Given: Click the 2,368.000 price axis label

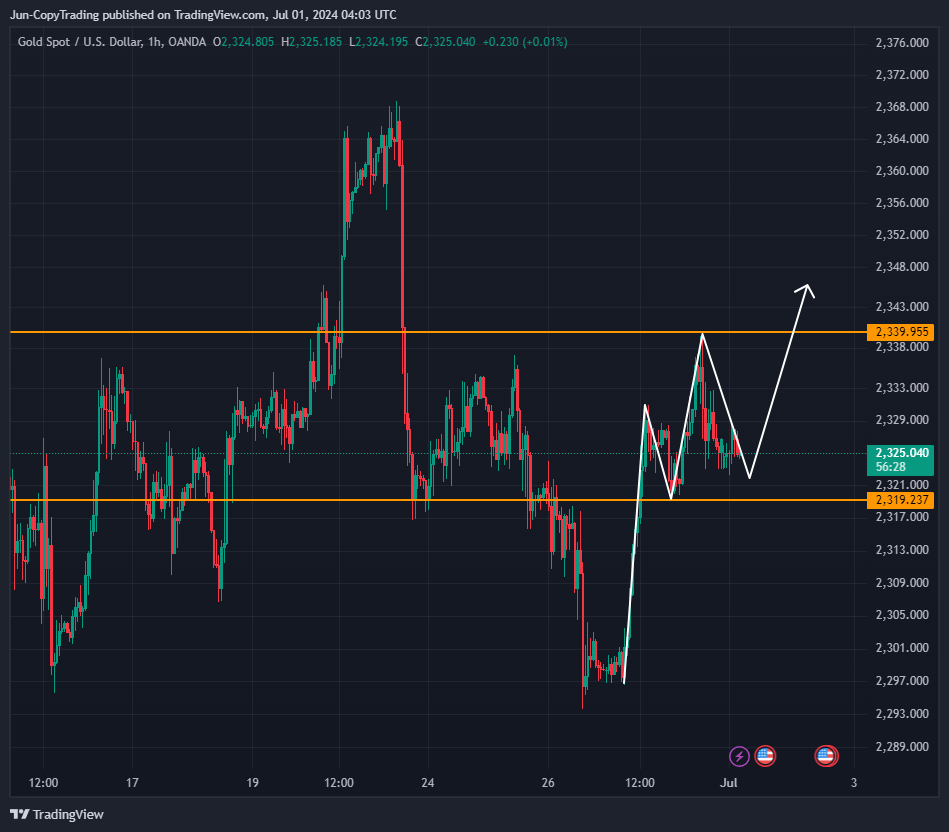Looking at the screenshot, I should pos(902,106).
